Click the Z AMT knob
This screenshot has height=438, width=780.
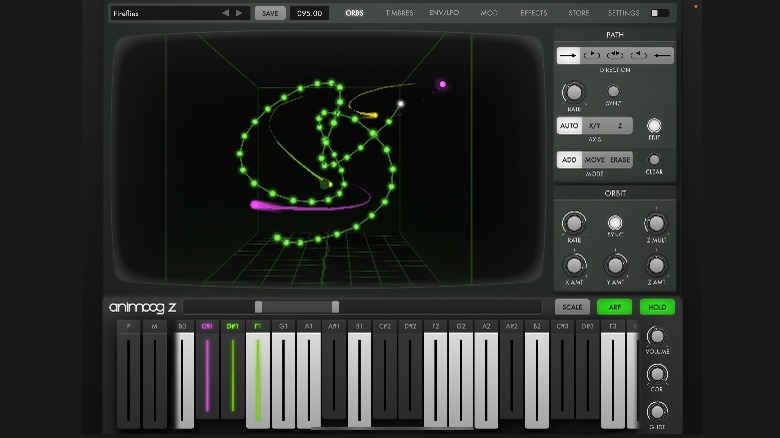click(656, 265)
